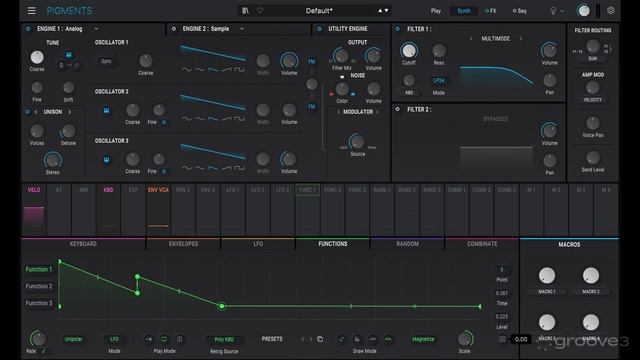Choose the loop Play Mode icon

pos(164,339)
